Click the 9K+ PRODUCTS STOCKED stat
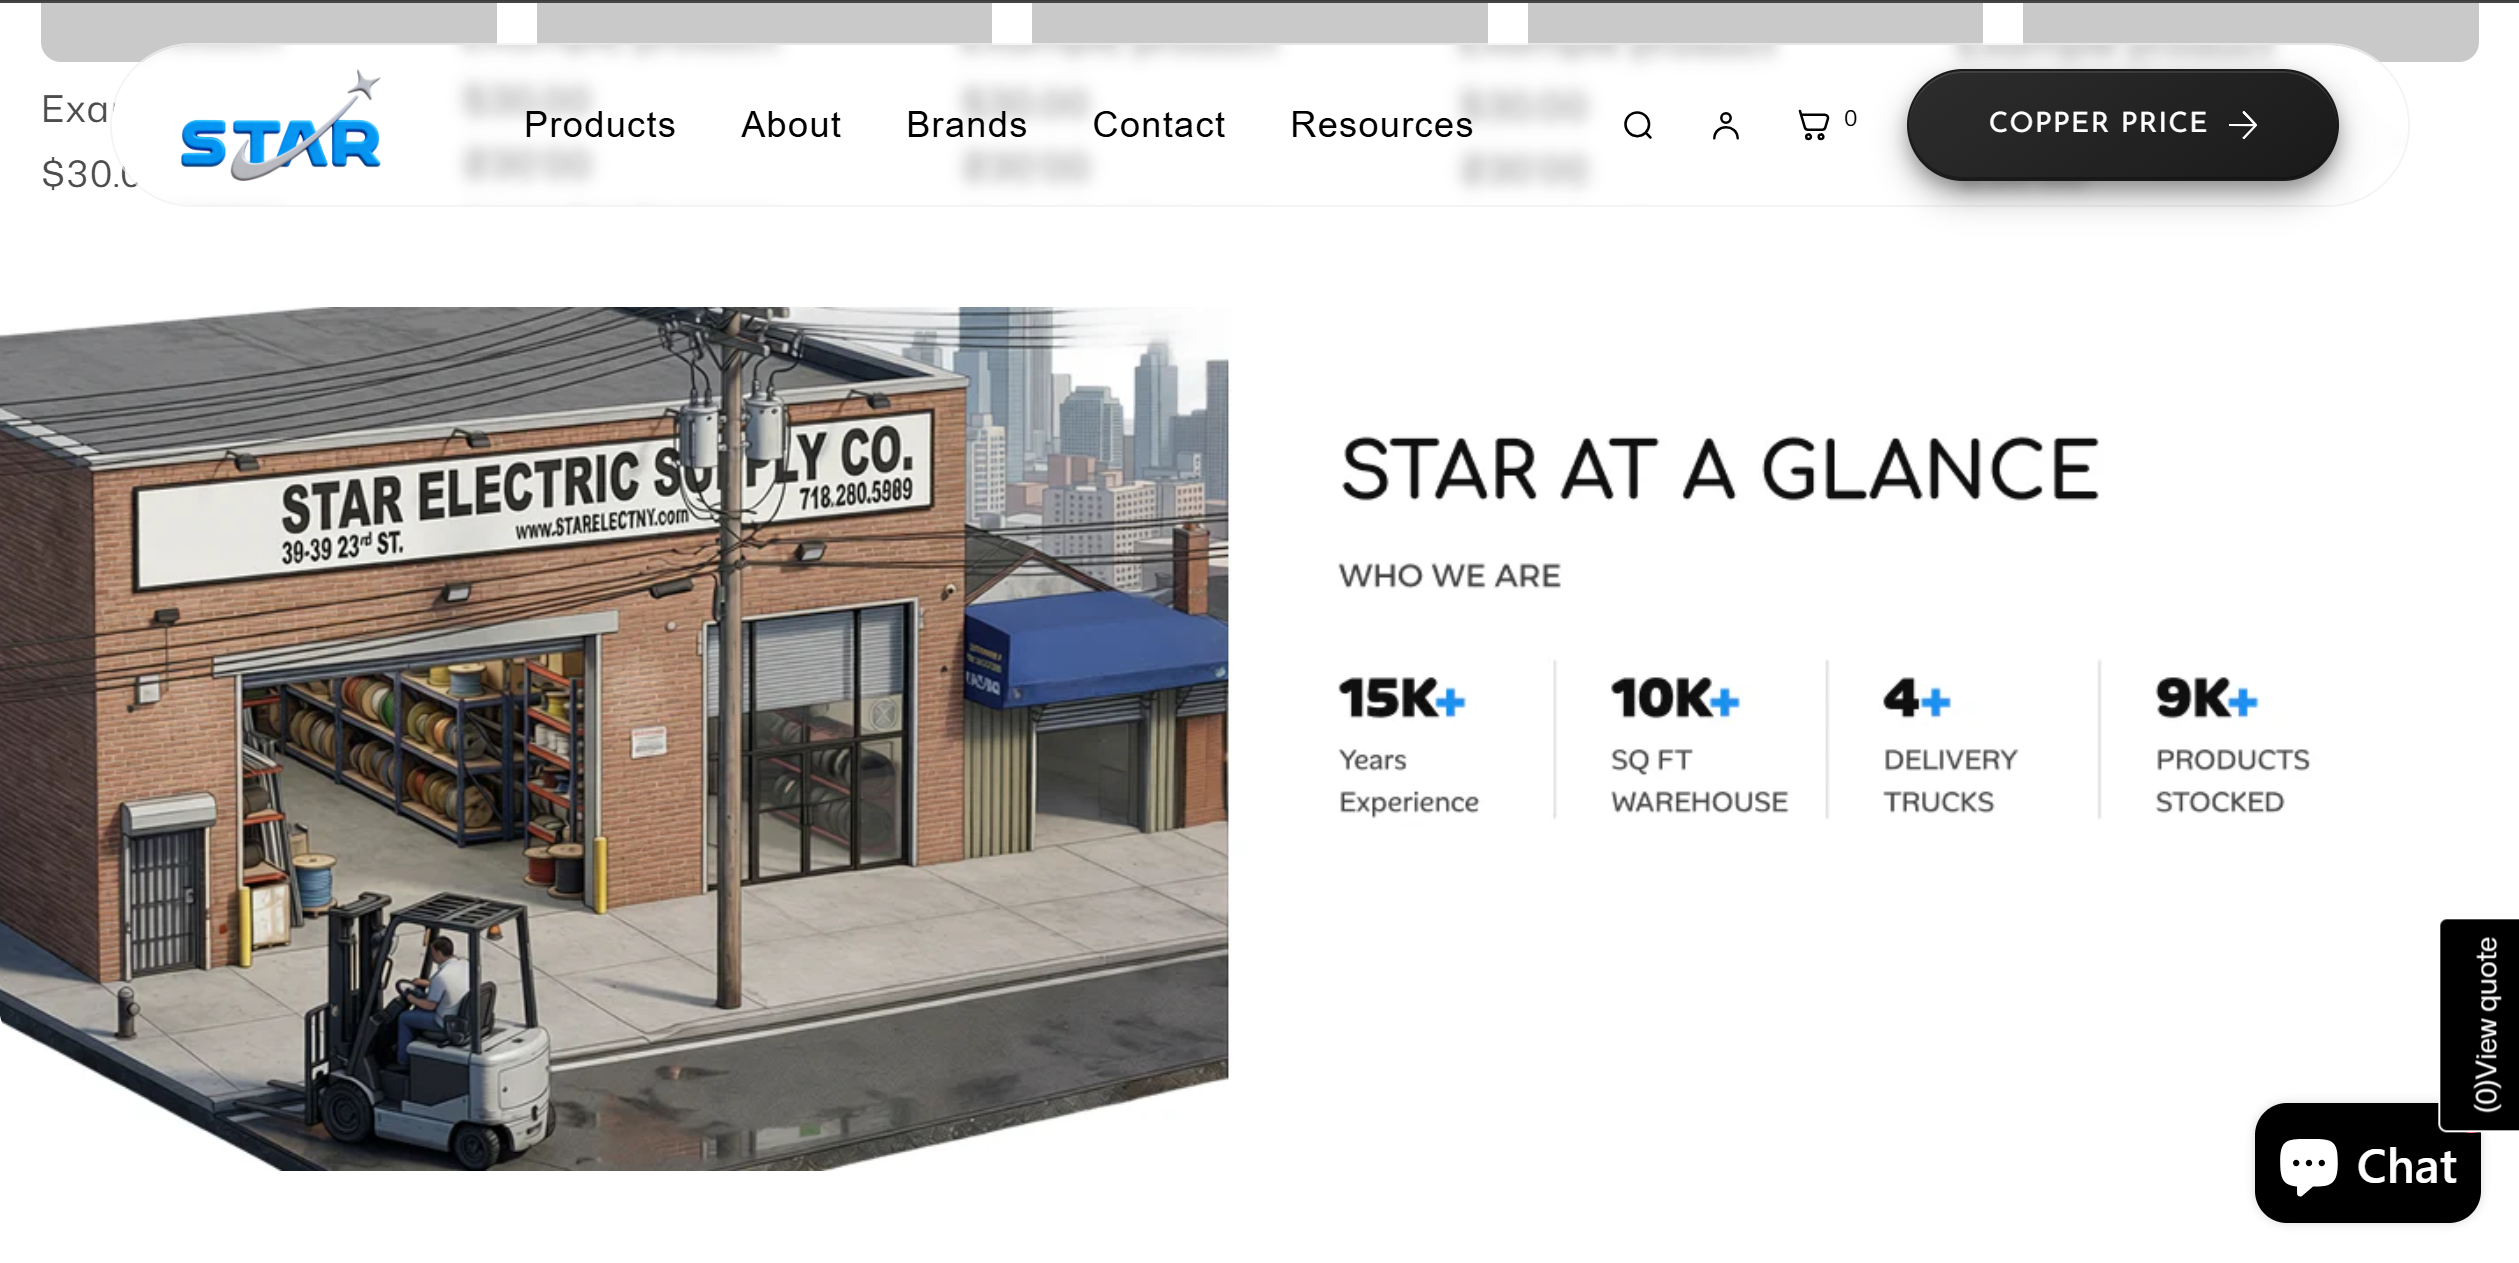Image resolution: width=2519 pixels, height=1263 pixels. (x=2232, y=745)
